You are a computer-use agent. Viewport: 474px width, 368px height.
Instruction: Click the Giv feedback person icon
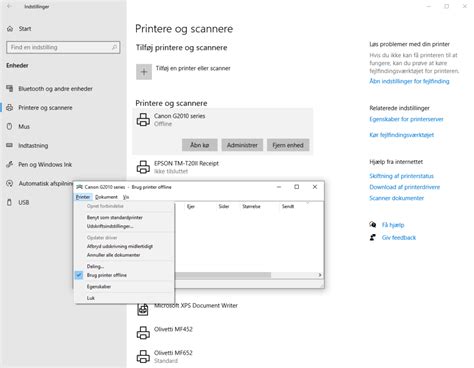coord(373,237)
